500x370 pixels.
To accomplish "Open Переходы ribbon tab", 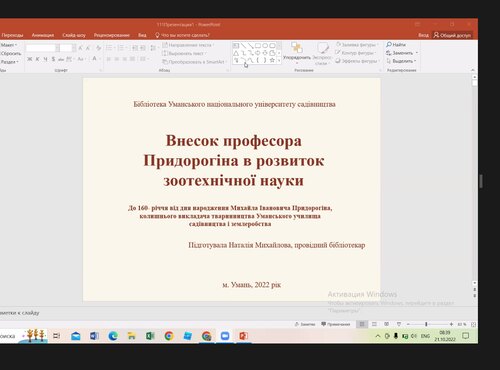I will tap(12, 35).
